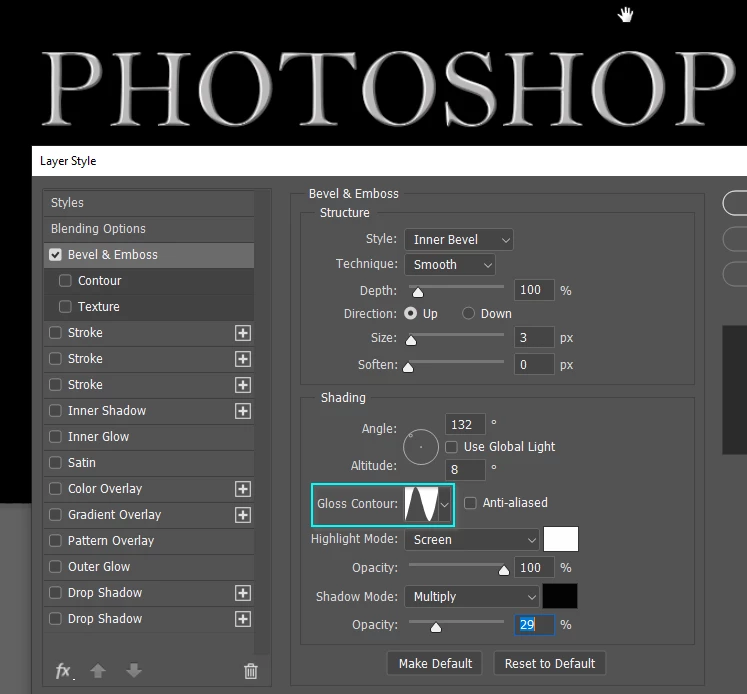
Task: Click the Size value field showing 3
Action: (534, 338)
